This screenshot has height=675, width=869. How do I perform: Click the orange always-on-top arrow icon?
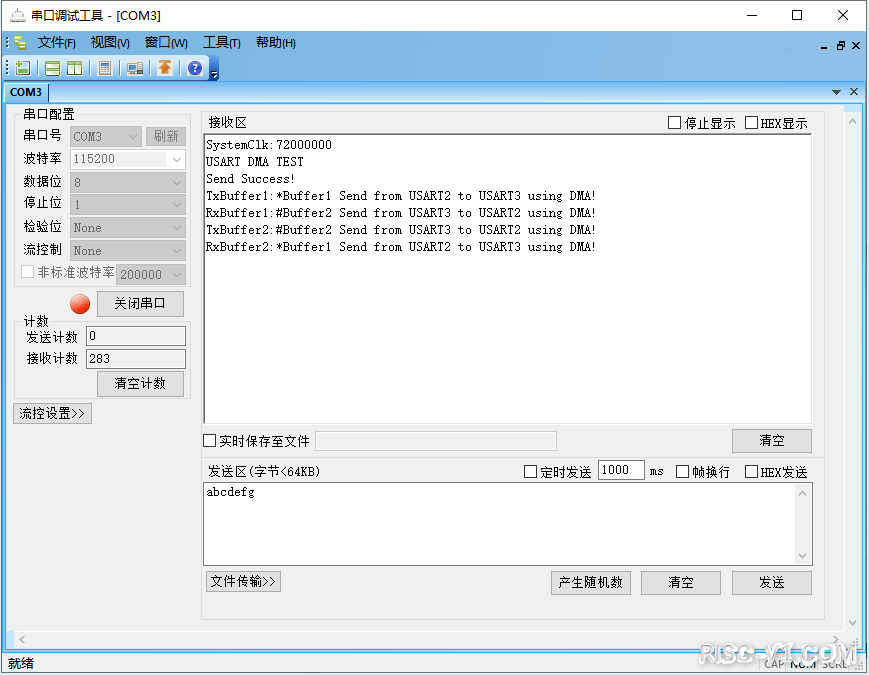coord(165,68)
